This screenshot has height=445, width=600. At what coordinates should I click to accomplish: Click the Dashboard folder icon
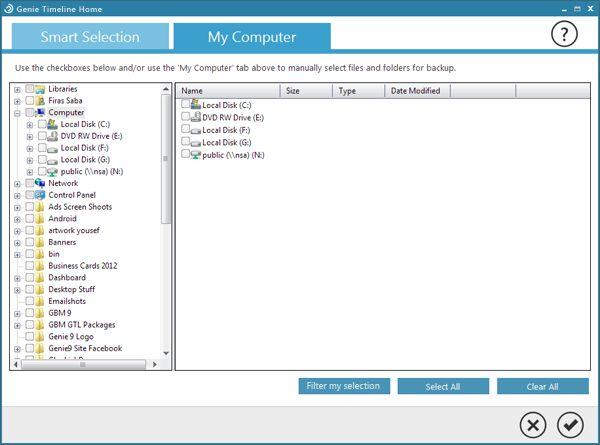(40, 278)
